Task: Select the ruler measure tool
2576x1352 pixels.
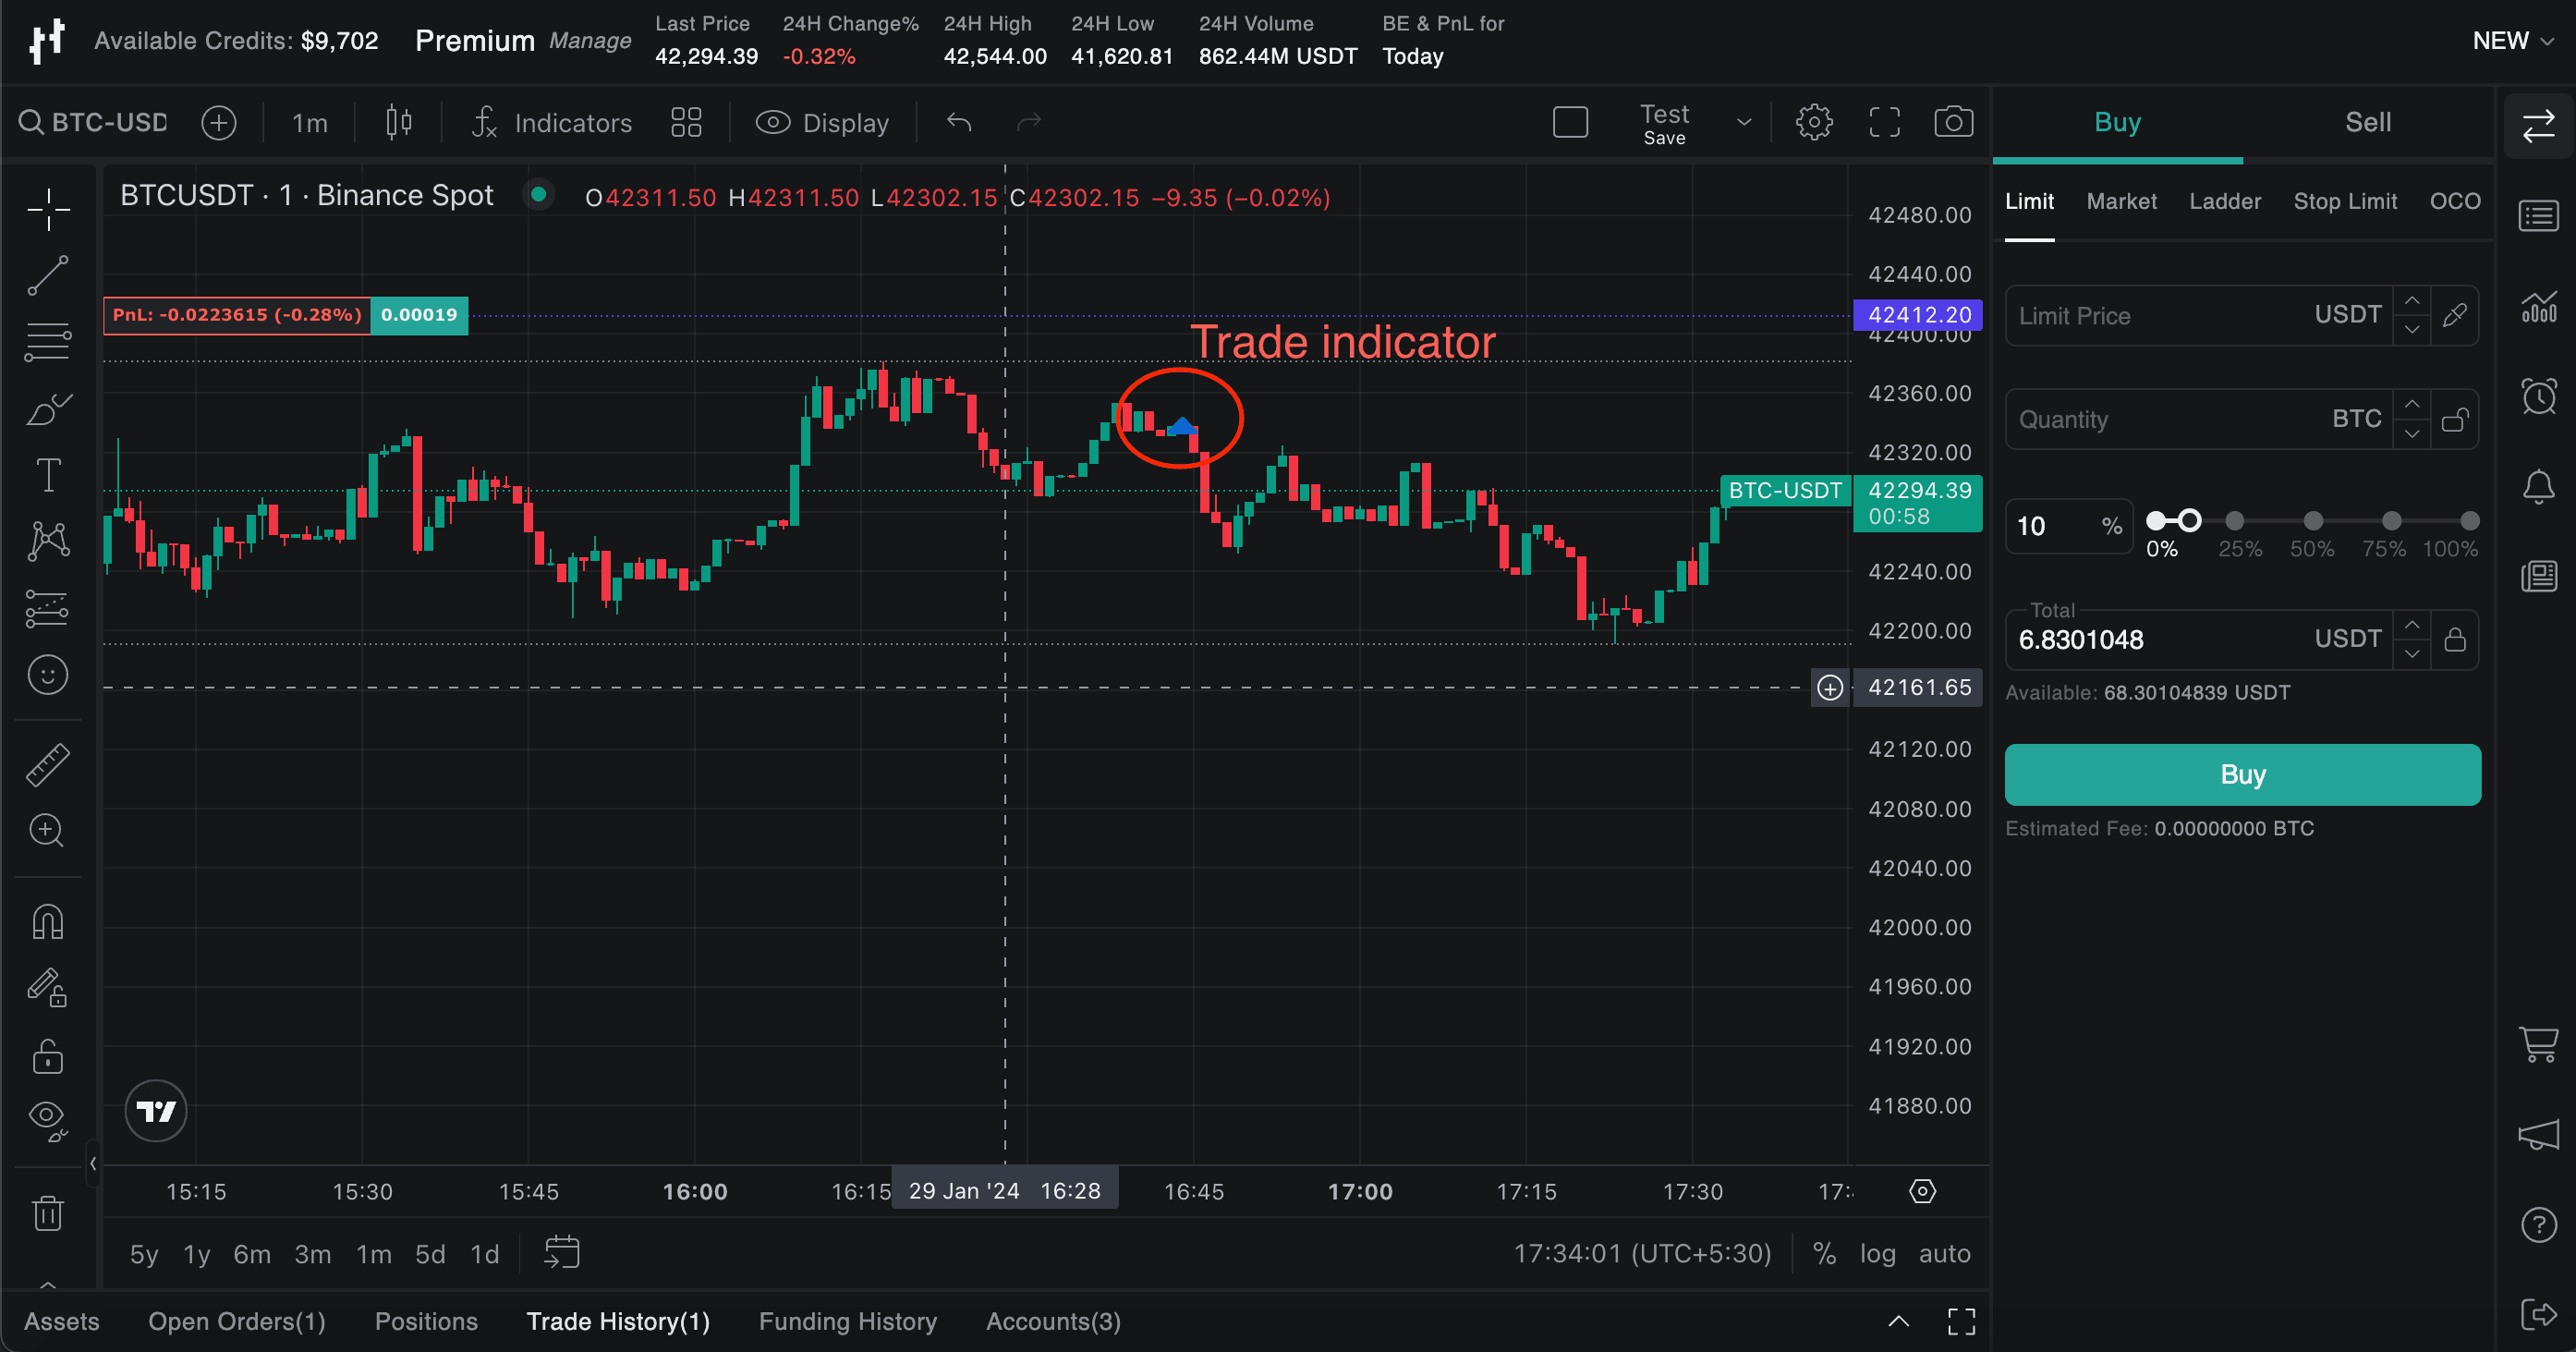Action: [x=48, y=764]
